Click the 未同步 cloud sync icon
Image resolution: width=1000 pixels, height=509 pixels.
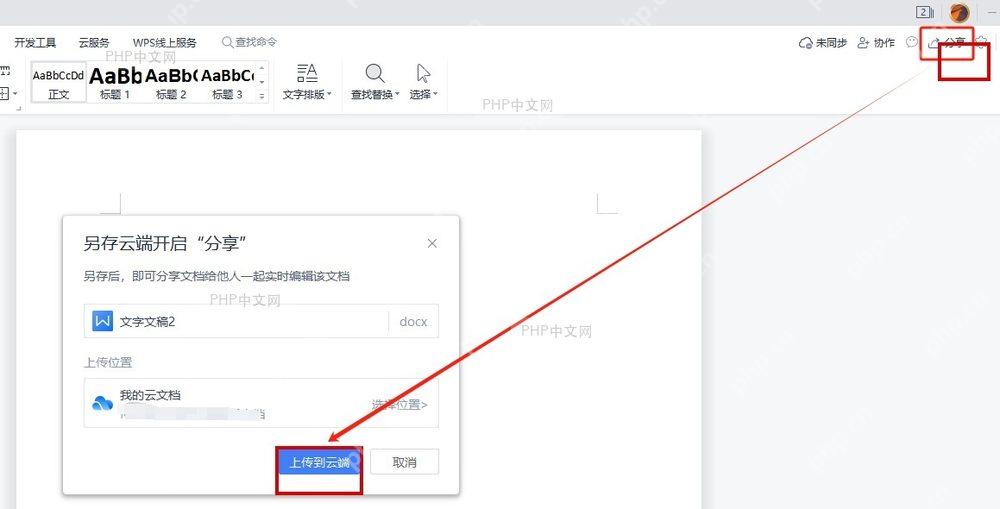pyautogui.click(x=805, y=43)
